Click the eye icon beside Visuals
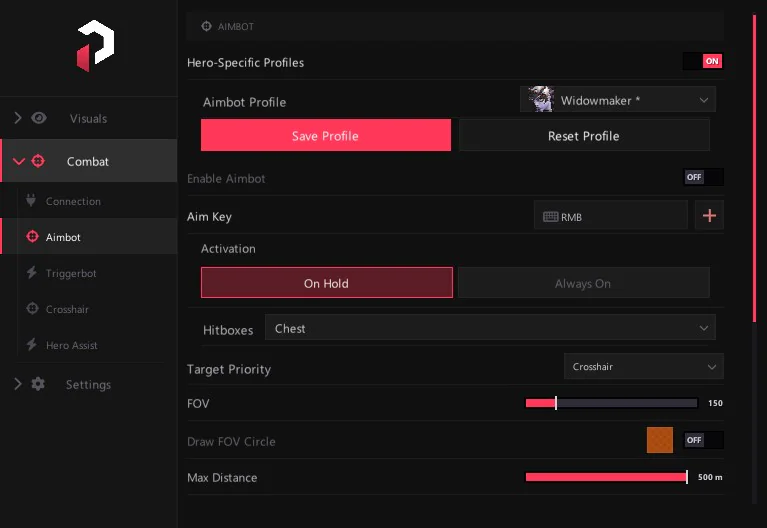Screen dimensions: 767x528 [39, 118]
